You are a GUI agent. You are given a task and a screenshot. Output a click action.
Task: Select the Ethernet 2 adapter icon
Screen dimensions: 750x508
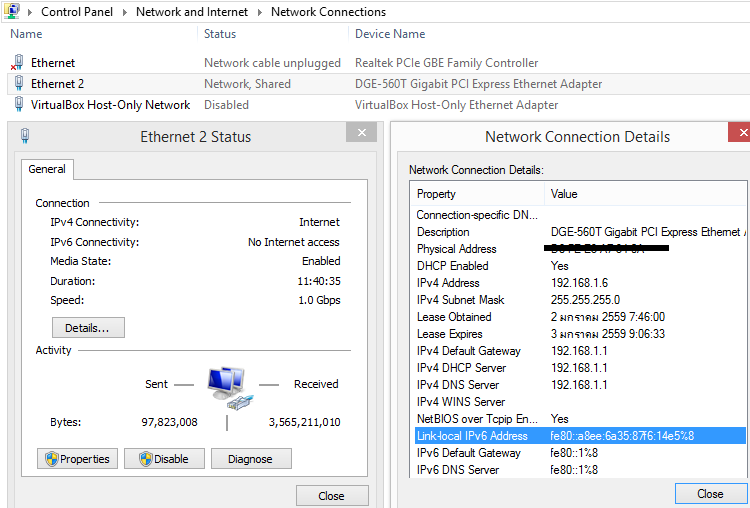click(x=18, y=84)
